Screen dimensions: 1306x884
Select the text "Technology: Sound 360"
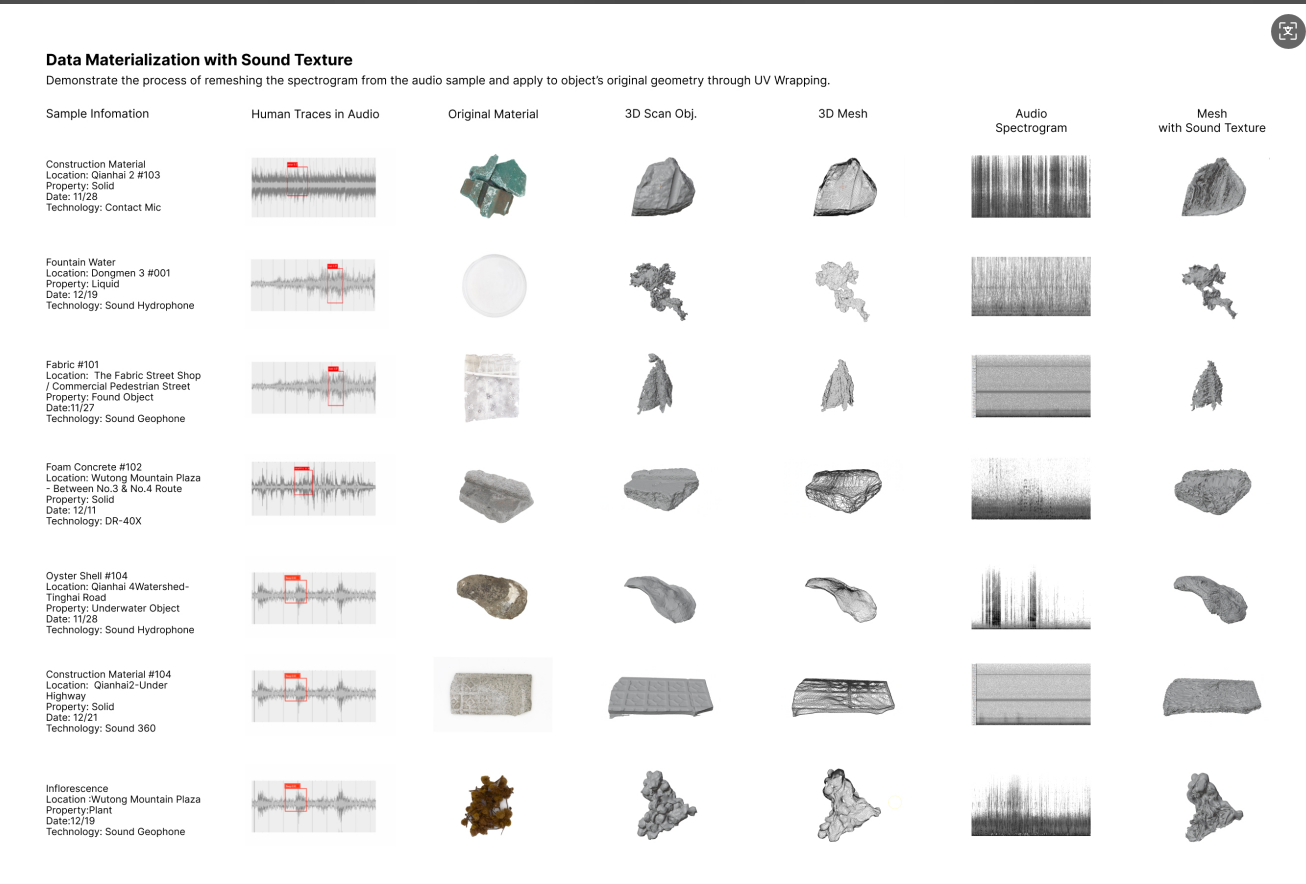(101, 729)
